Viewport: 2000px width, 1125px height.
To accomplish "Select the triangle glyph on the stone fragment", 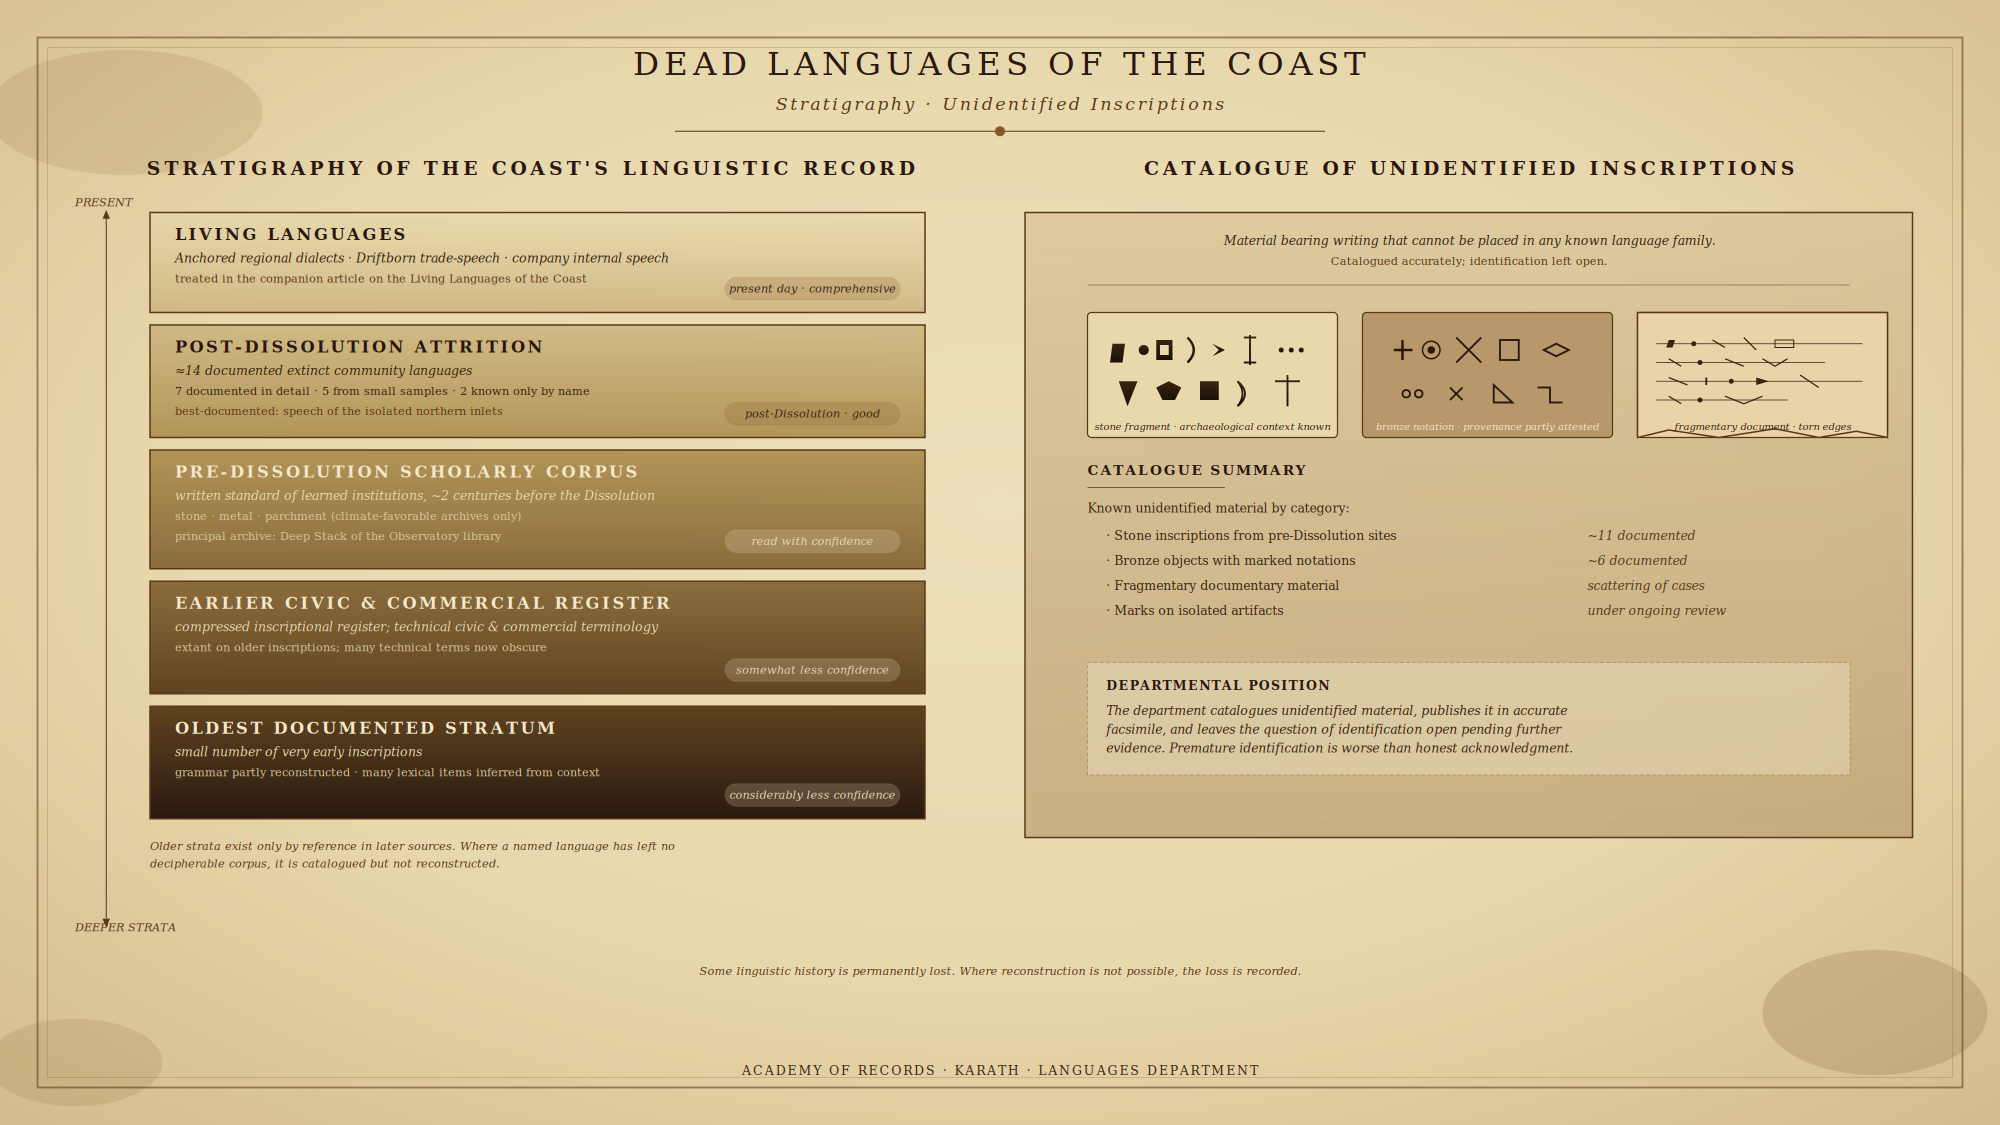I will pos(1127,390).
